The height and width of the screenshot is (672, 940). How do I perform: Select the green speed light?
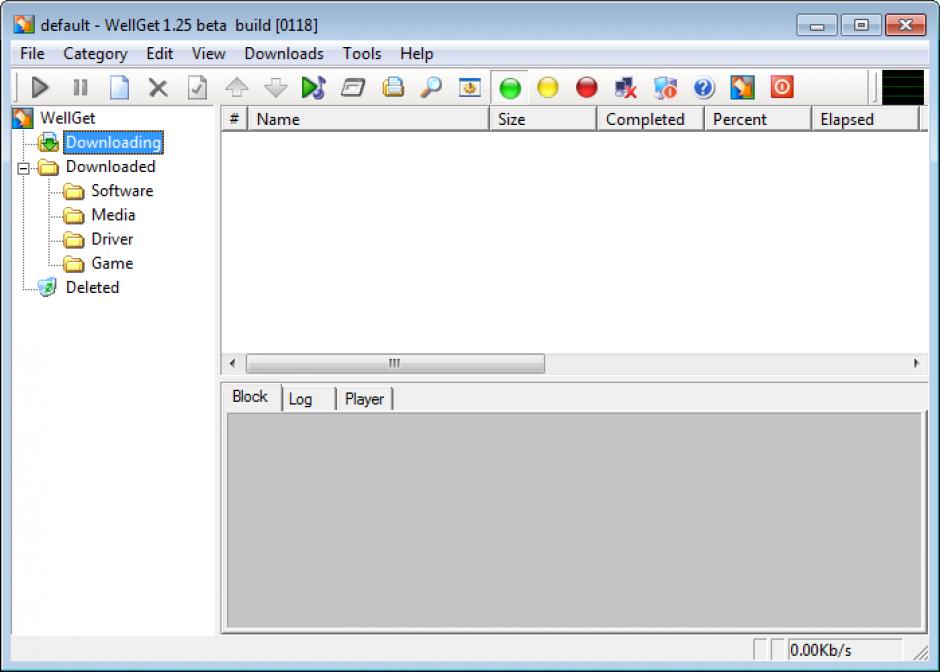[x=510, y=88]
